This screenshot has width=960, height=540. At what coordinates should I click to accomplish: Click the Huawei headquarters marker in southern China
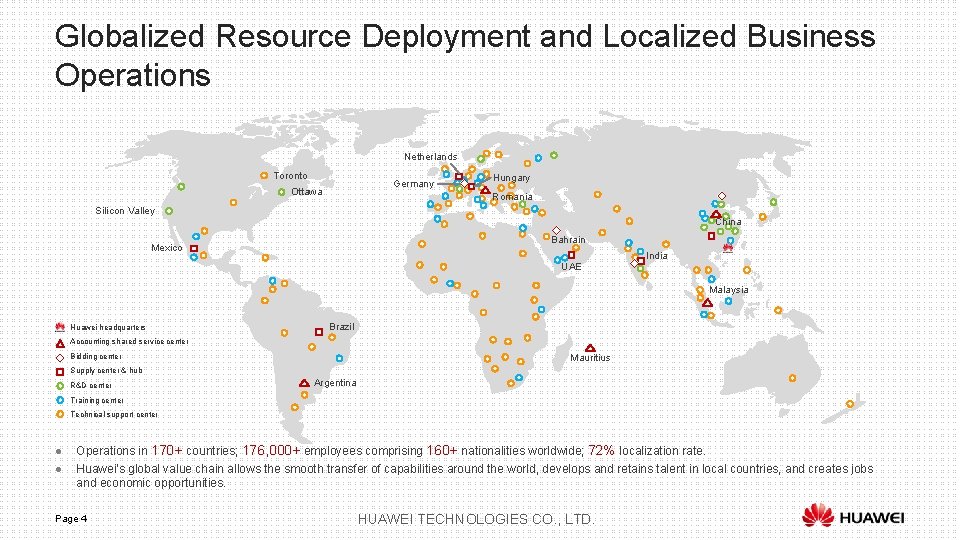click(x=727, y=248)
